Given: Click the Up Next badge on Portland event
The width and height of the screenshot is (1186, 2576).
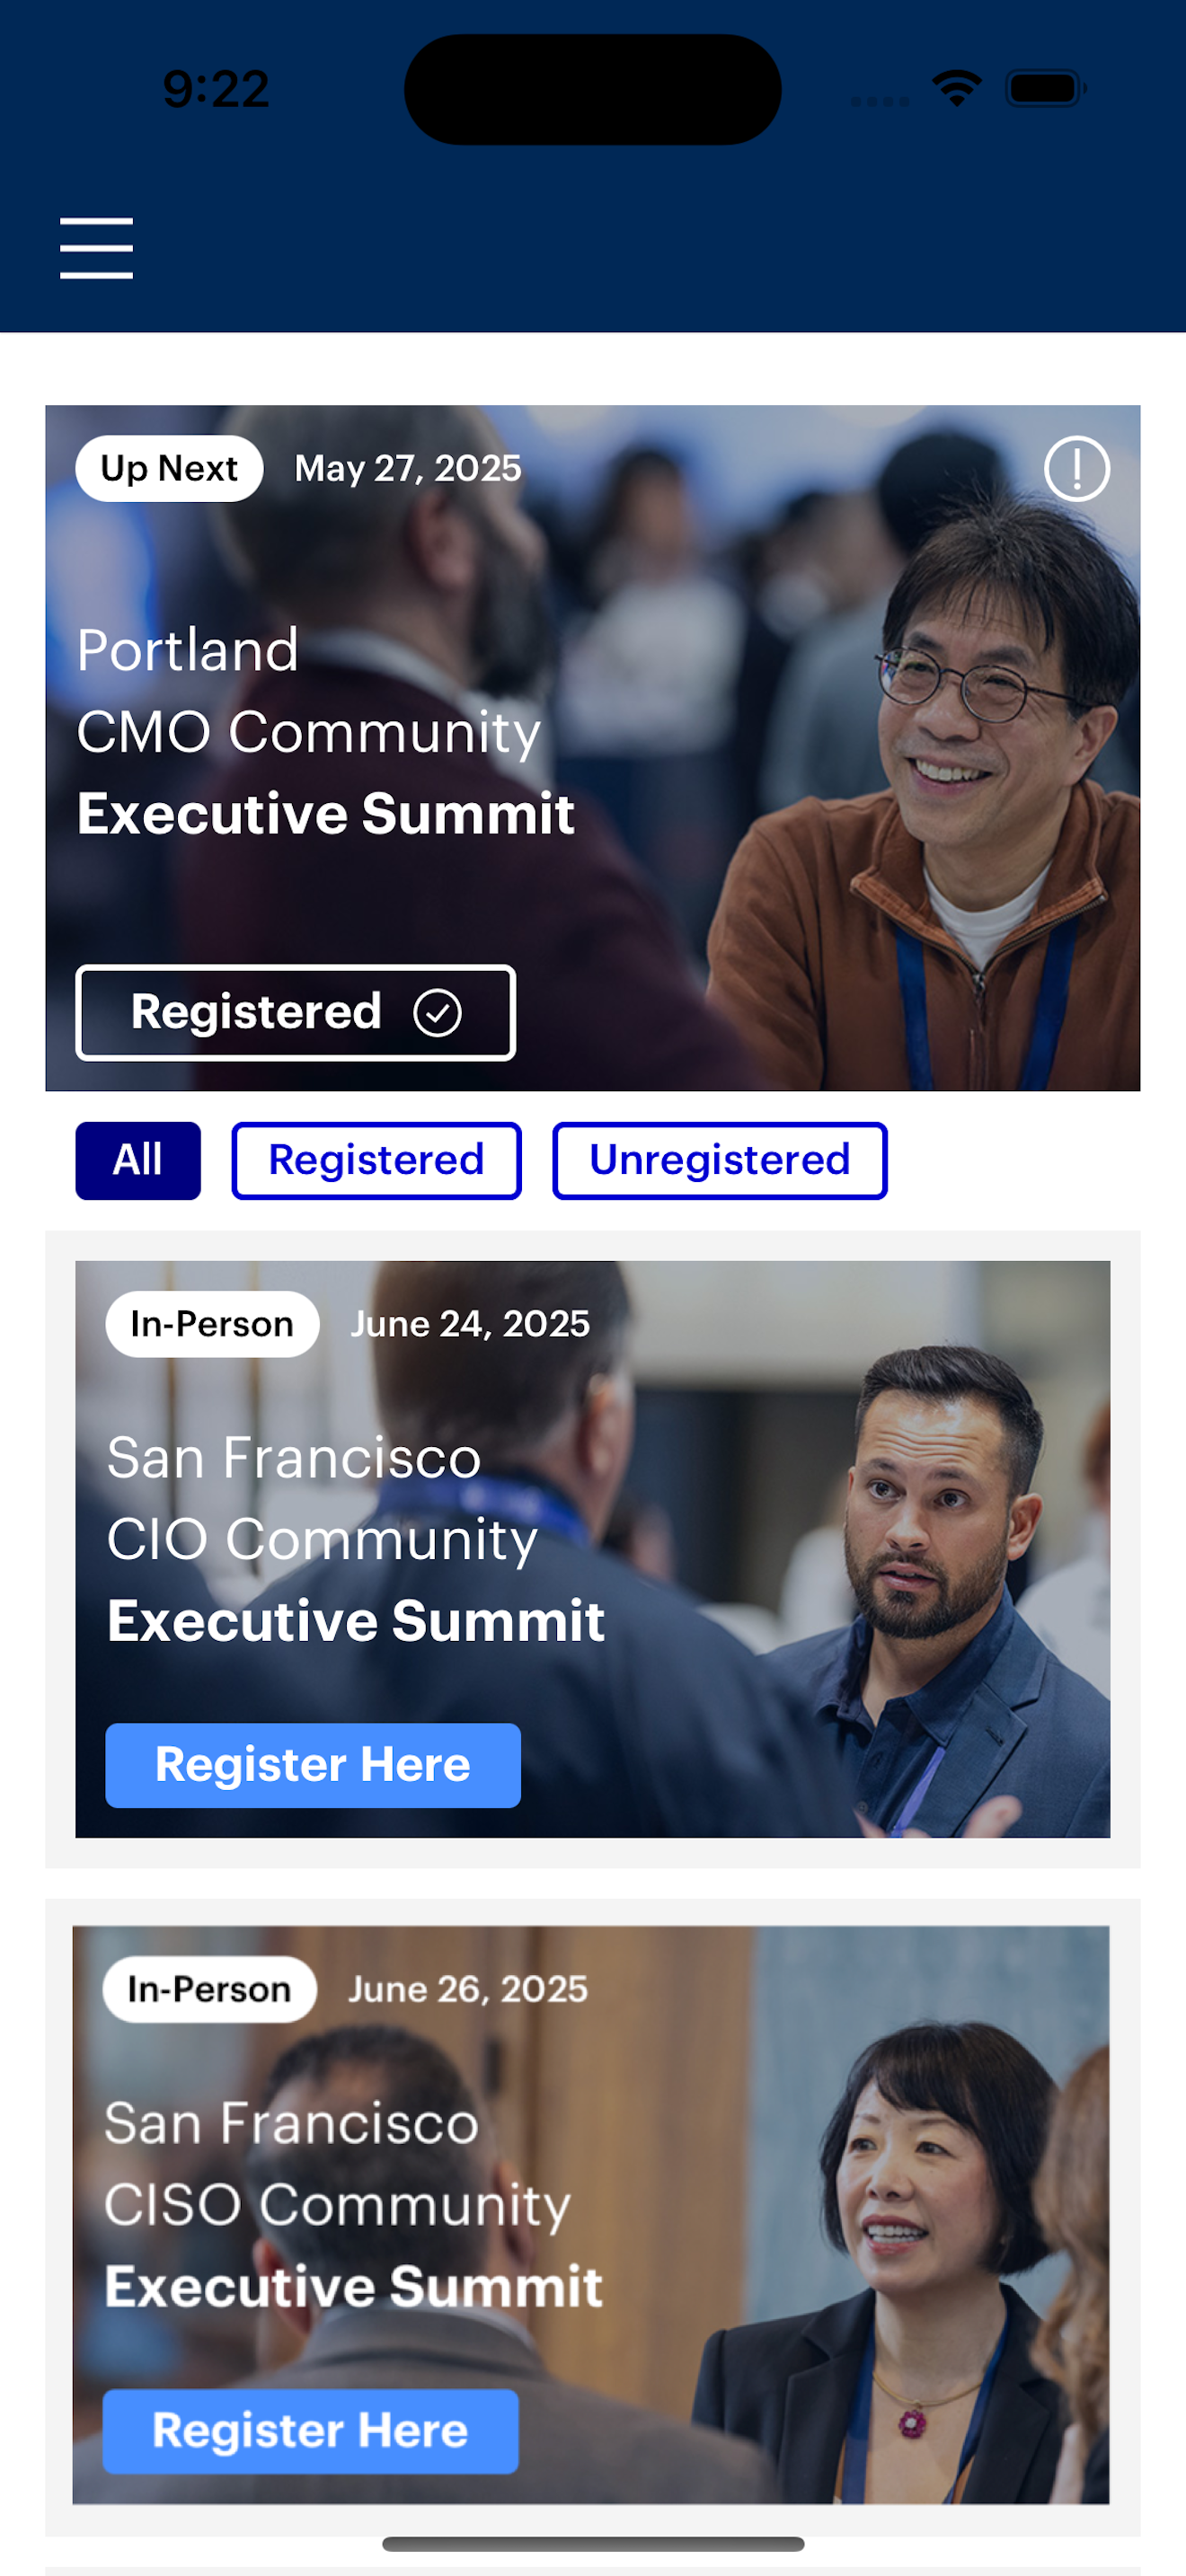Looking at the screenshot, I should tap(169, 468).
